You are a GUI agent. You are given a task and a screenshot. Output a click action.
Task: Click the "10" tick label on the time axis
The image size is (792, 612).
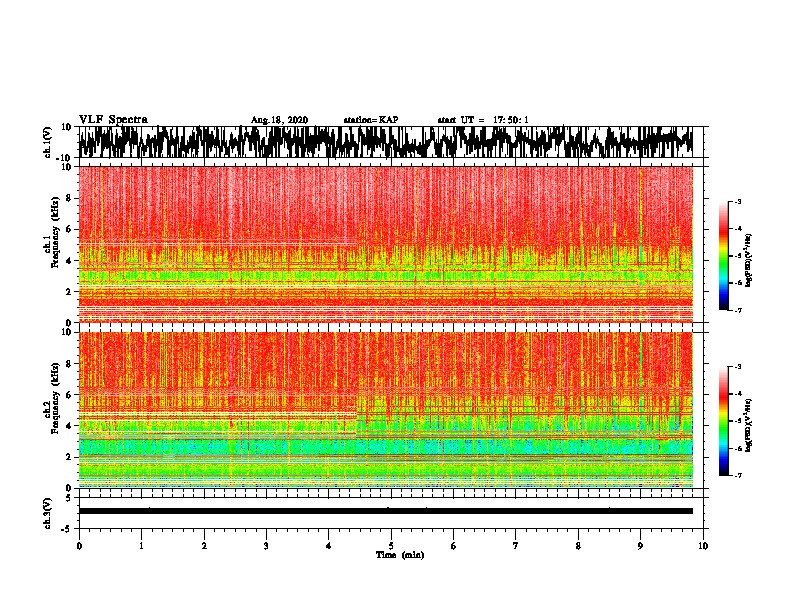pyautogui.click(x=703, y=546)
